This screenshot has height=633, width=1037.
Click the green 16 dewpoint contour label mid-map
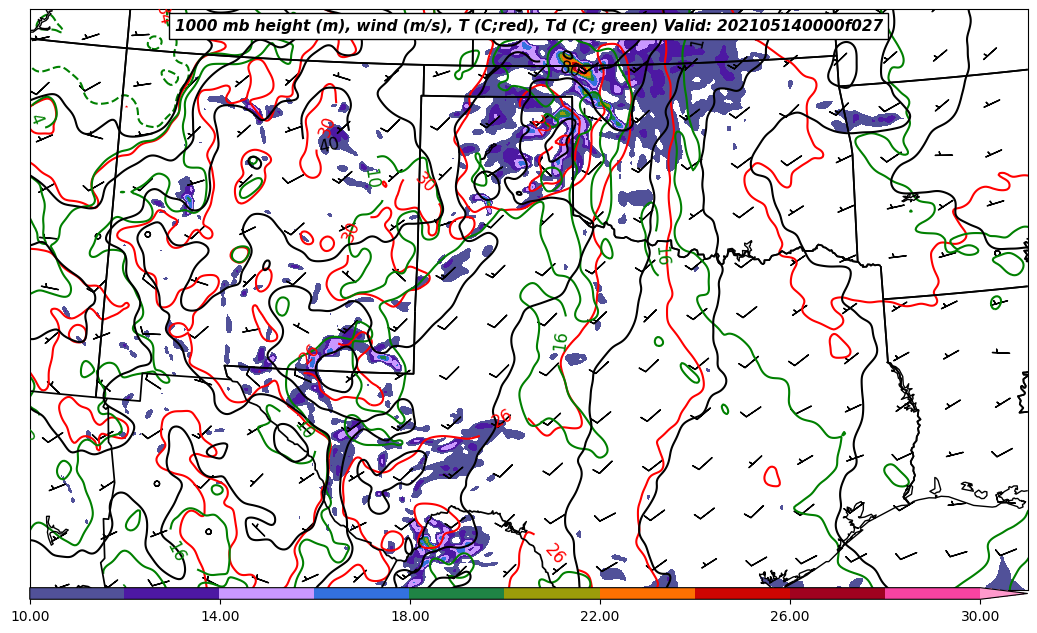[560, 342]
